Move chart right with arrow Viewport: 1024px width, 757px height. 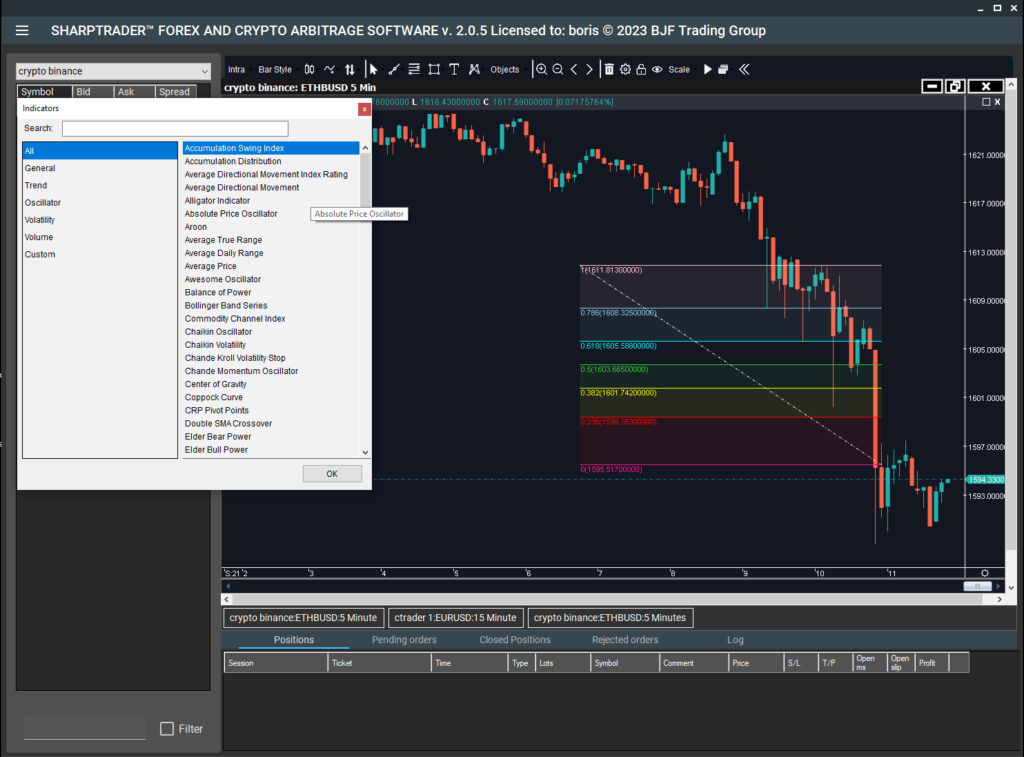pyautogui.click(x=589, y=69)
